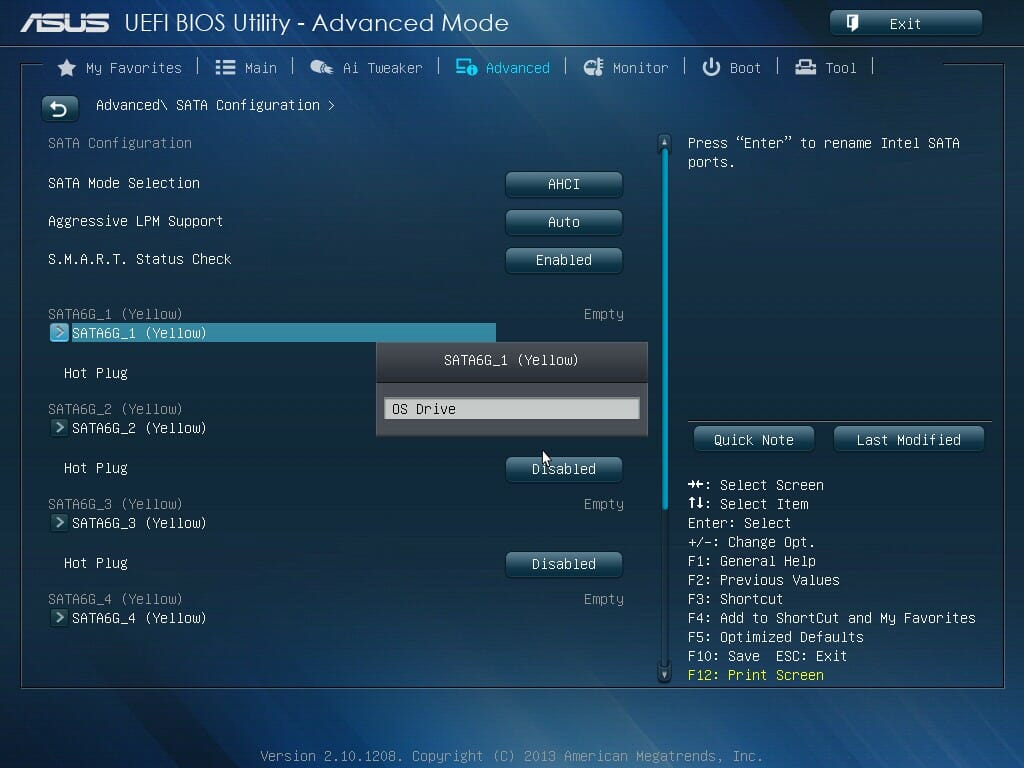Viewport: 1024px width, 768px height.
Task: Select the highlighted SATA6G_1 (Yellow) row
Action: coord(272,332)
